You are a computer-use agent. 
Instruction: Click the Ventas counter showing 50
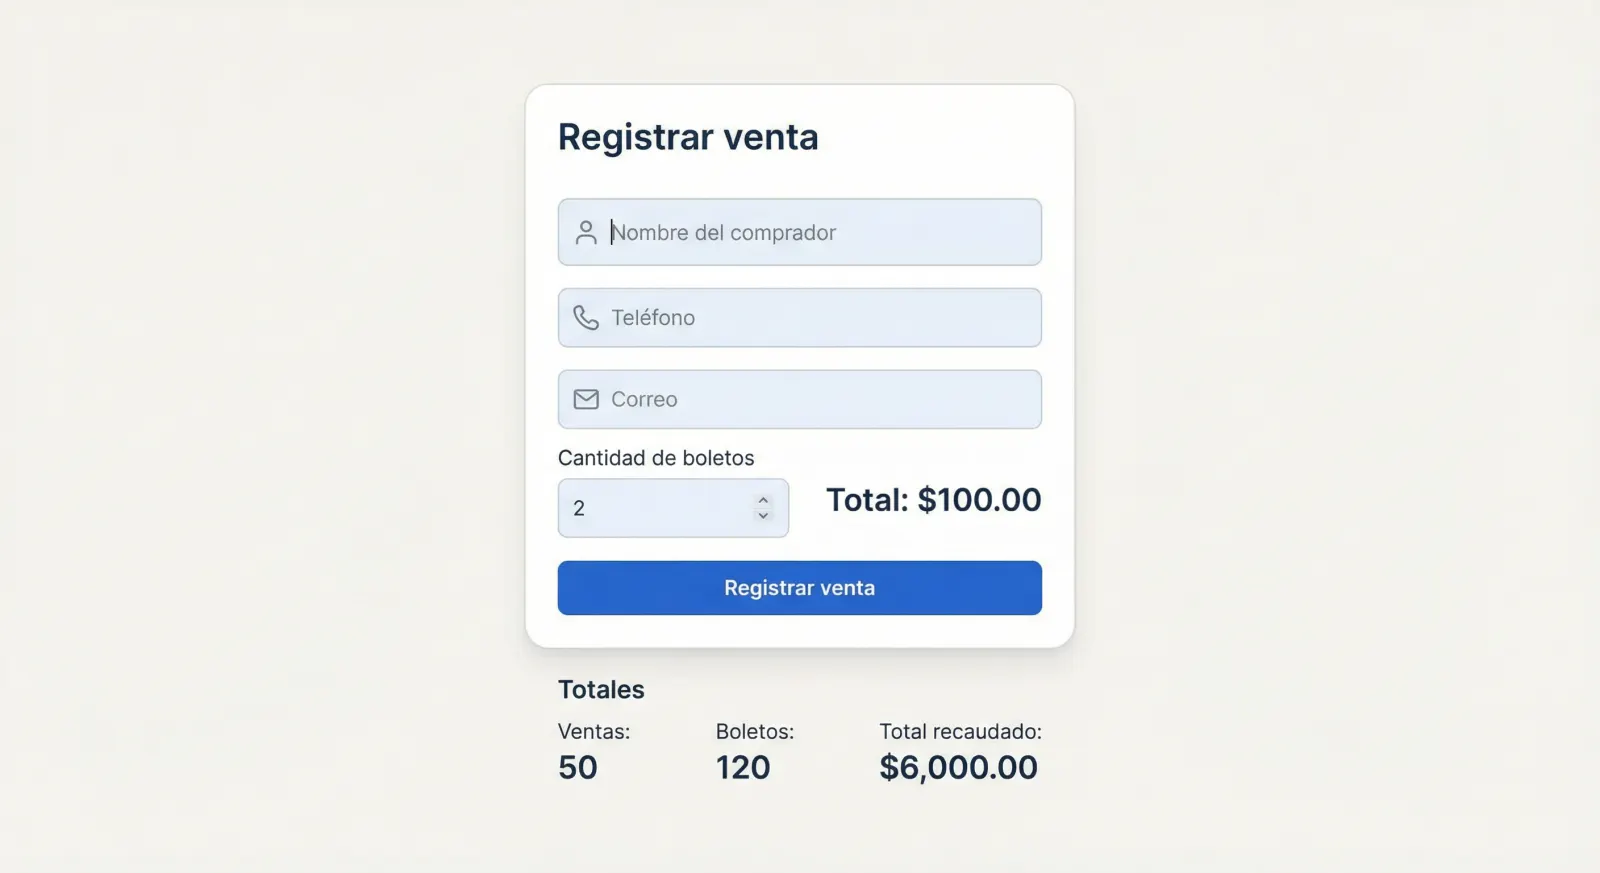pyautogui.click(x=577, y=767)
